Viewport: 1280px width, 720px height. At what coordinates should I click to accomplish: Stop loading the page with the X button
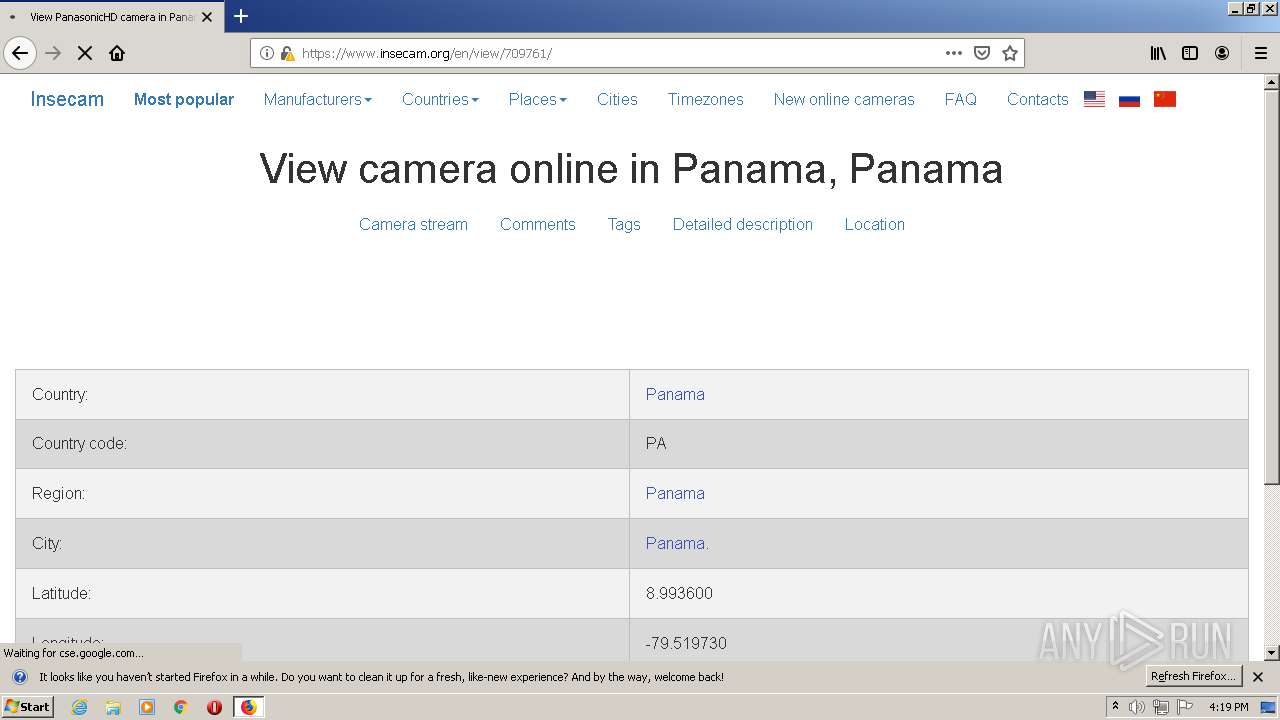click(x=85, y=53)
